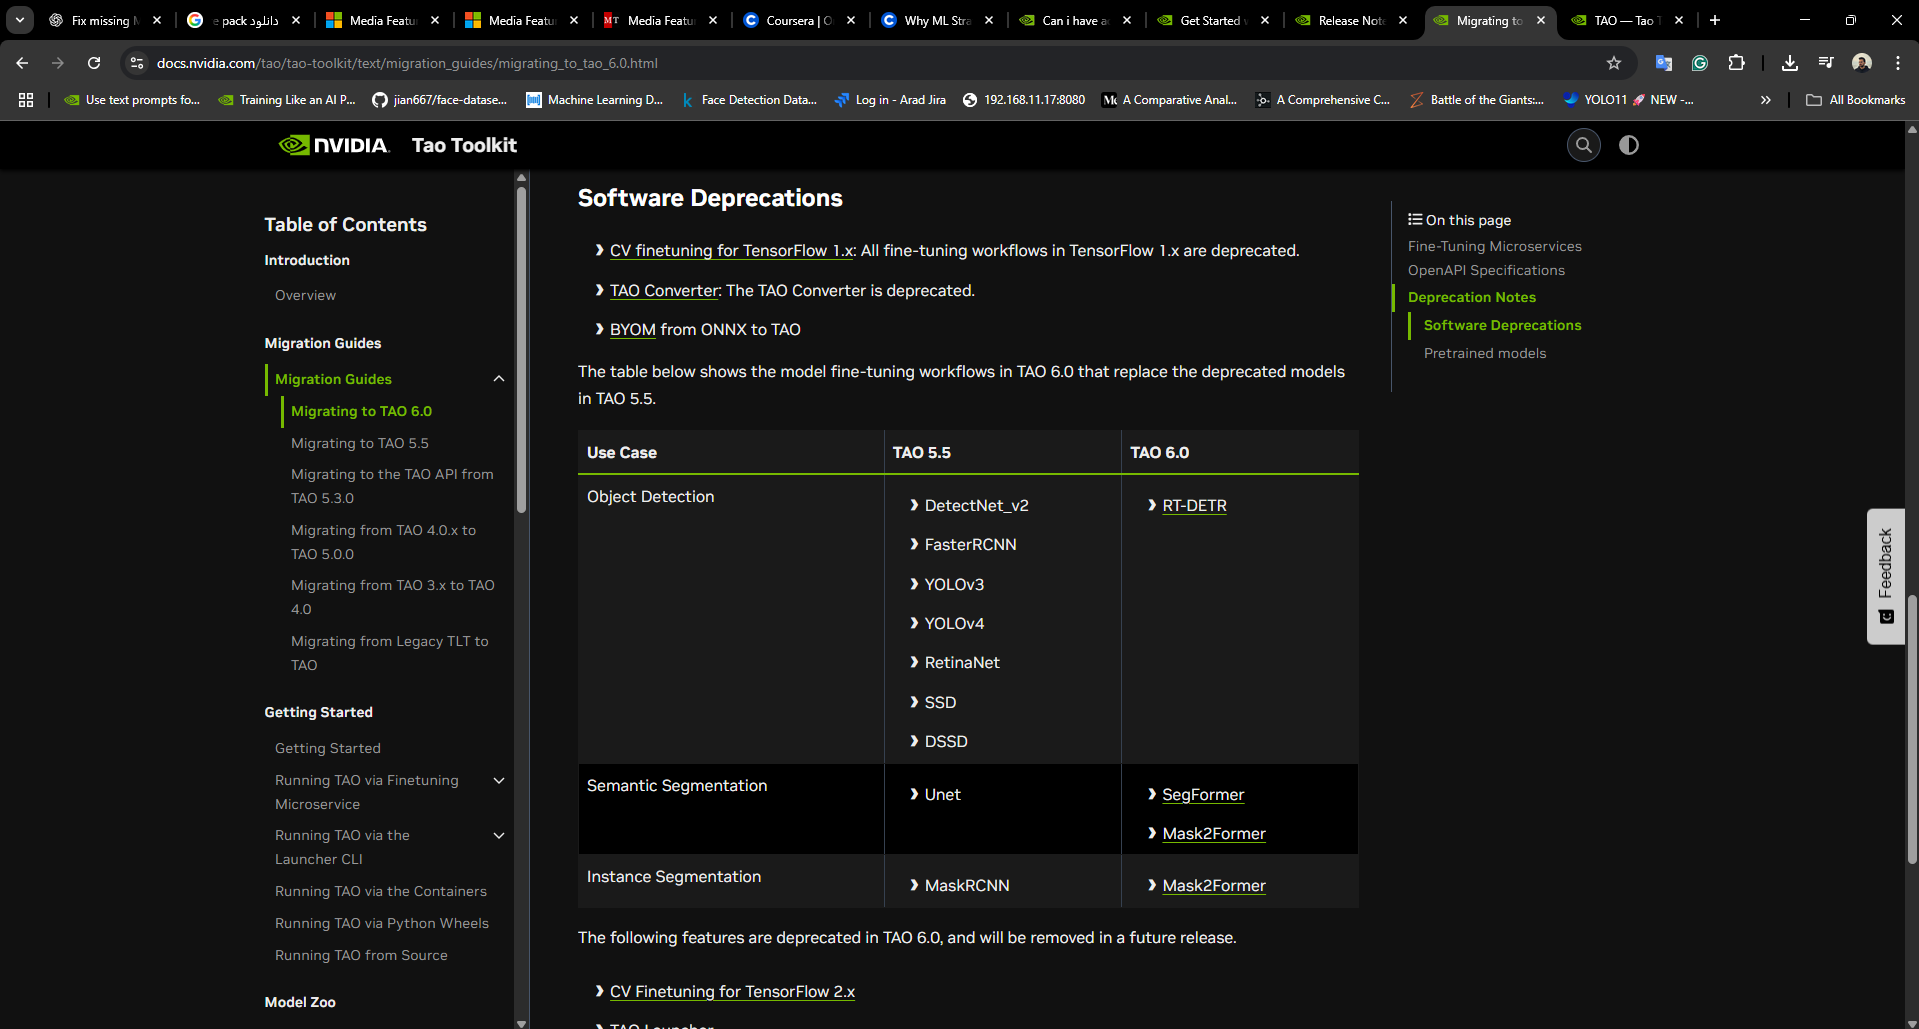This screenshot has height=1029, width=1919.
Task: Toggle the dark/light theme switch
Action: 1629,145
